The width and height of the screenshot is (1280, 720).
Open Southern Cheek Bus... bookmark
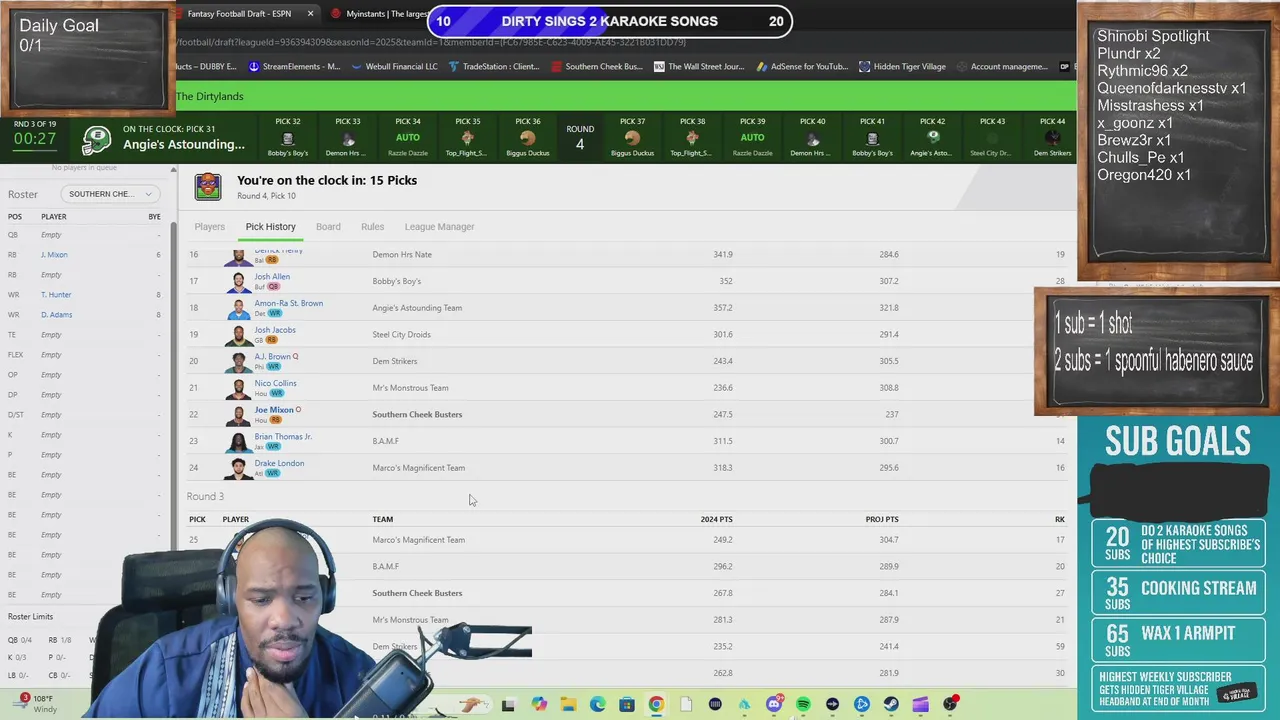597,67
